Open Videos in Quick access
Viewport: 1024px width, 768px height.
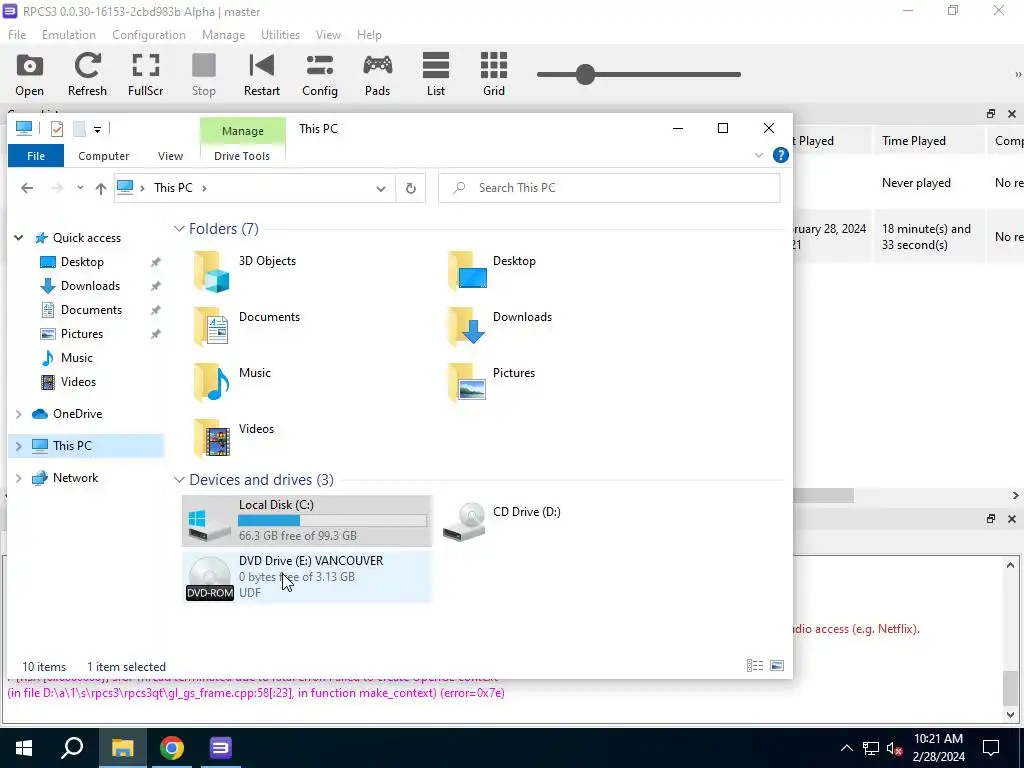pyautogui.click(x=78, y=382)
